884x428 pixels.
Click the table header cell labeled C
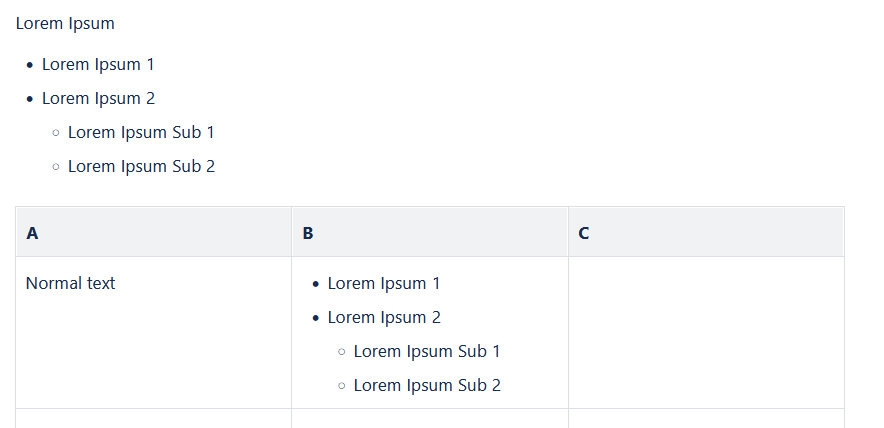pos(706,232)
